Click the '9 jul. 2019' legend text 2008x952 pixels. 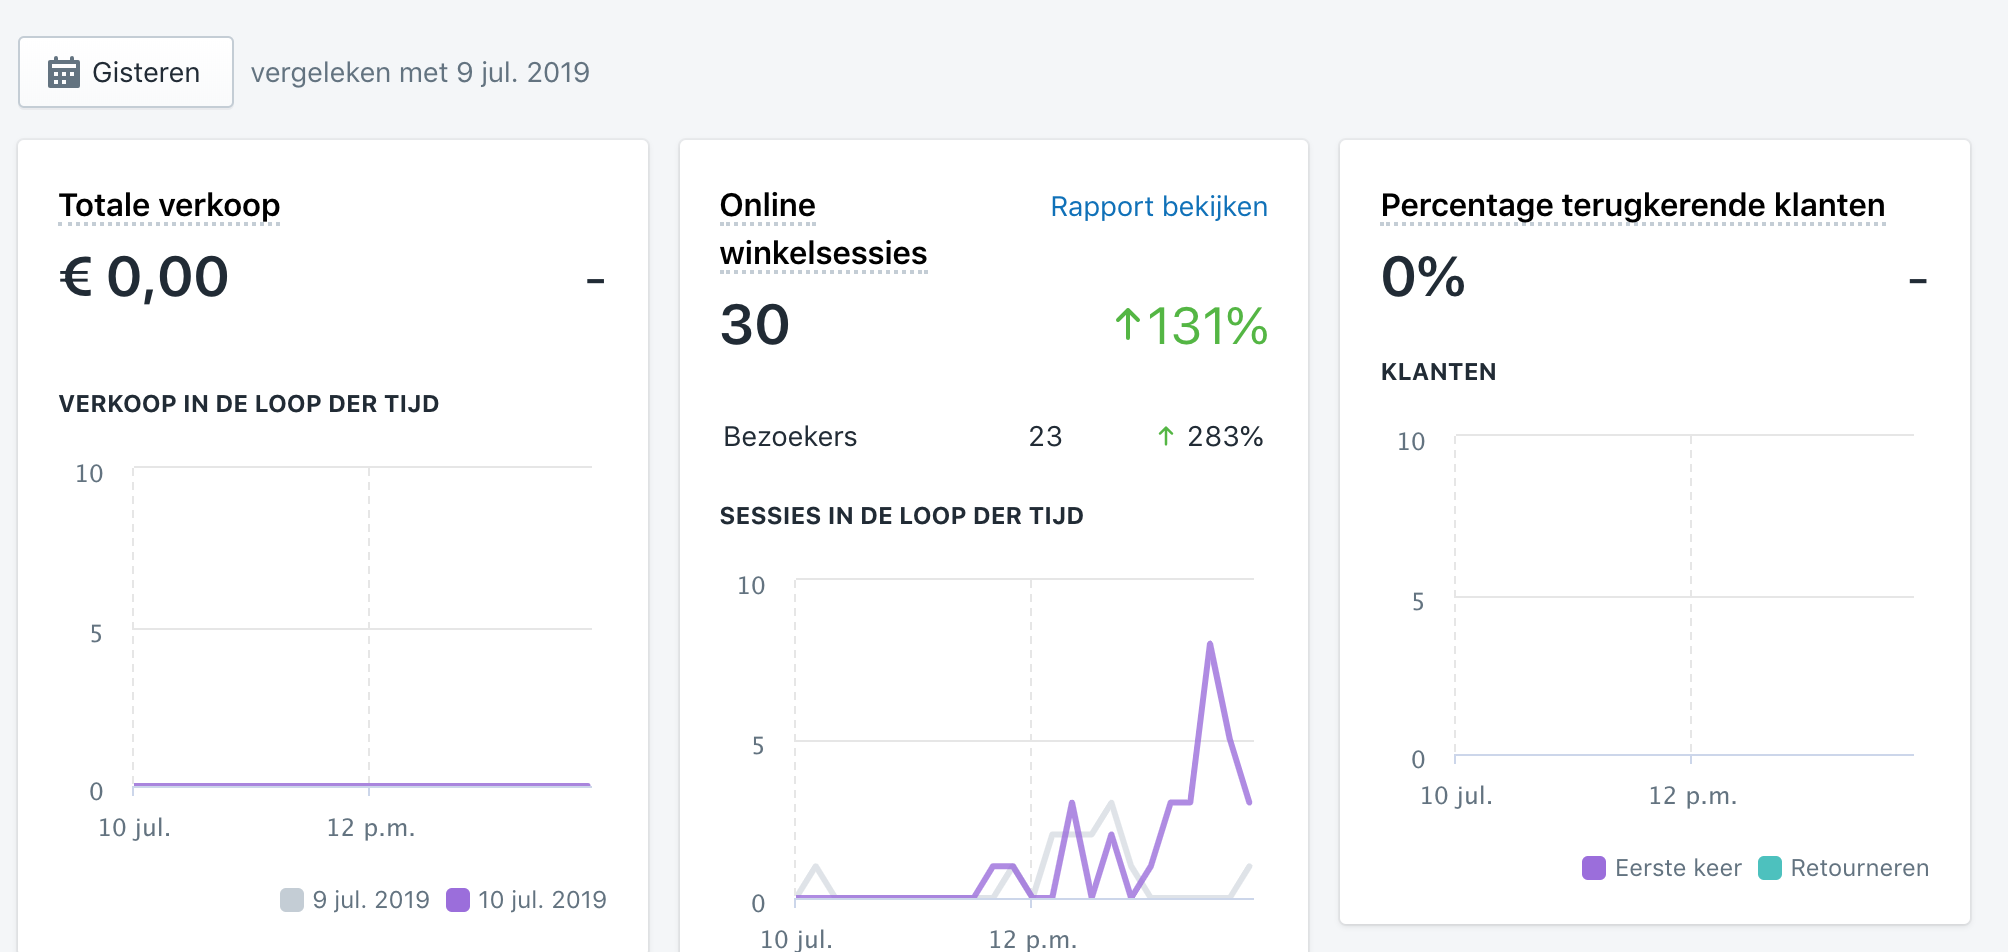click(x=371, y=900)
